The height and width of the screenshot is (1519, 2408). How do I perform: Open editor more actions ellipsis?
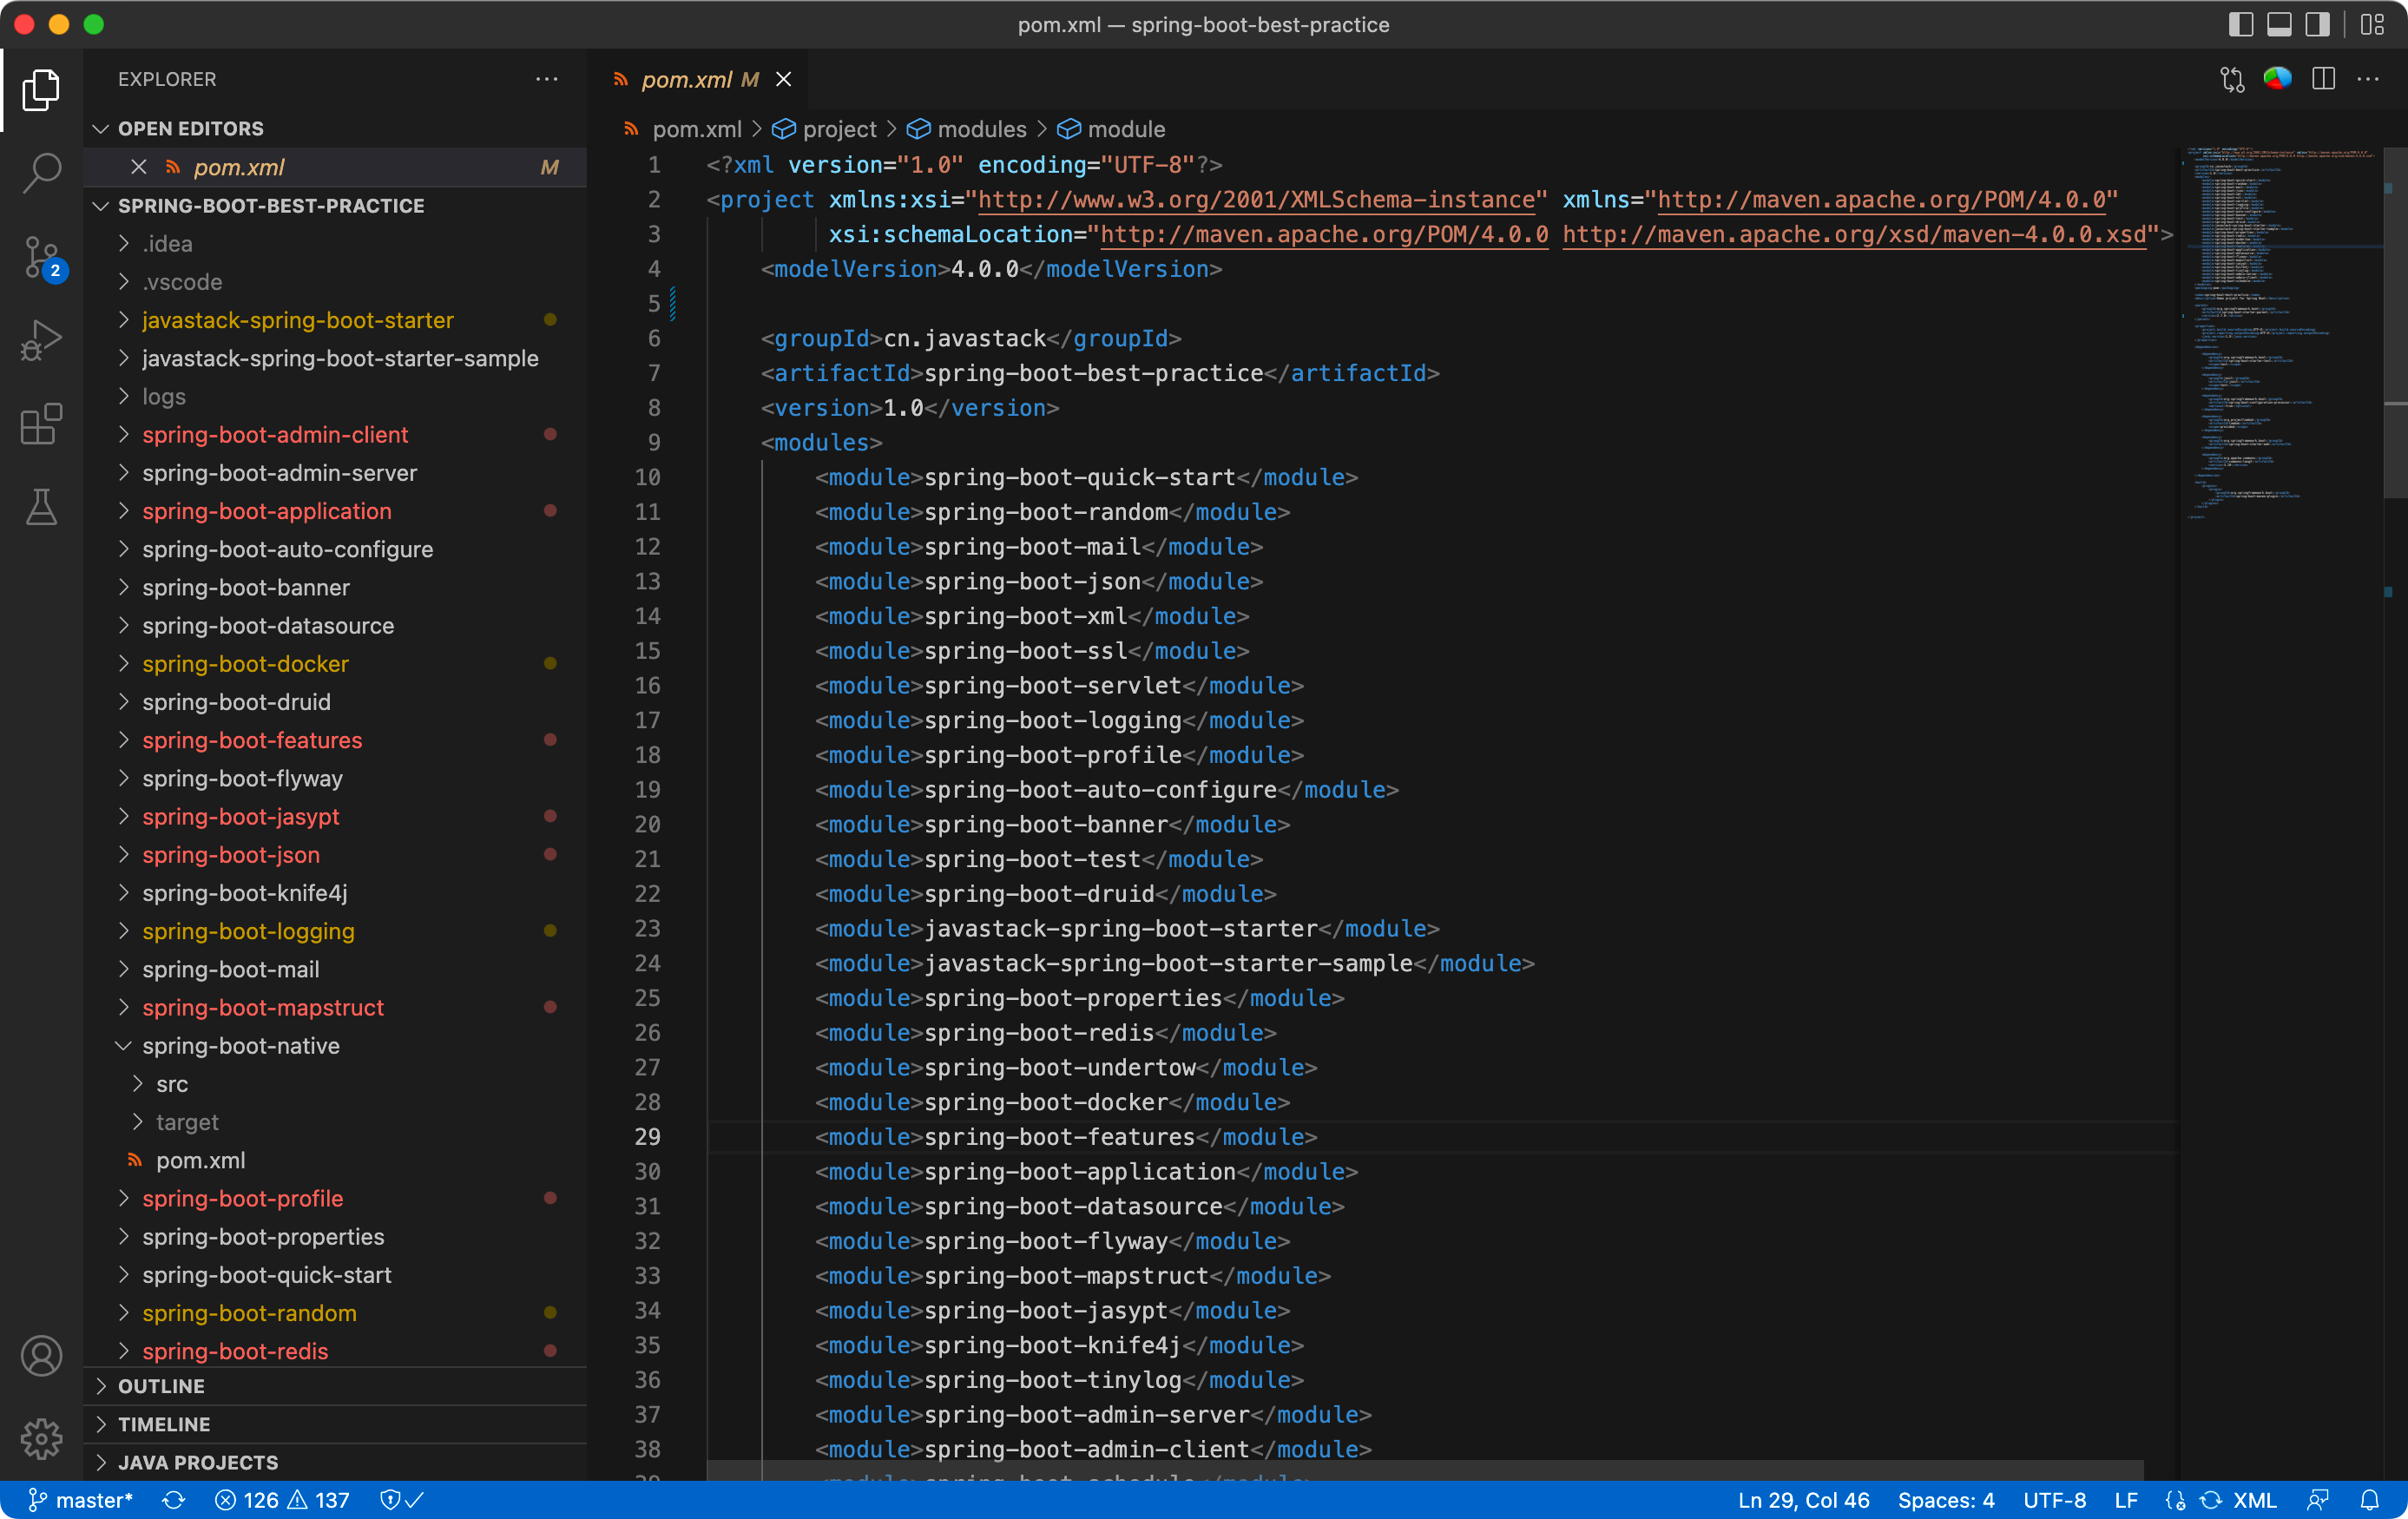[x=2368, y=79]
